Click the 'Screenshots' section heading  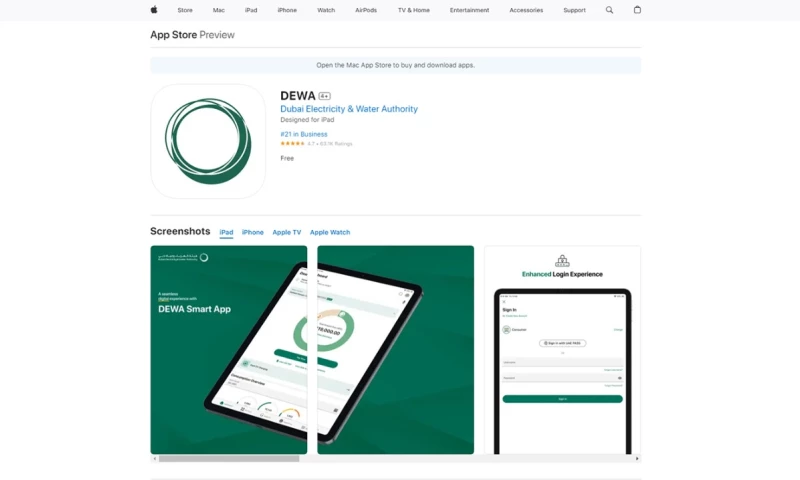180,231
